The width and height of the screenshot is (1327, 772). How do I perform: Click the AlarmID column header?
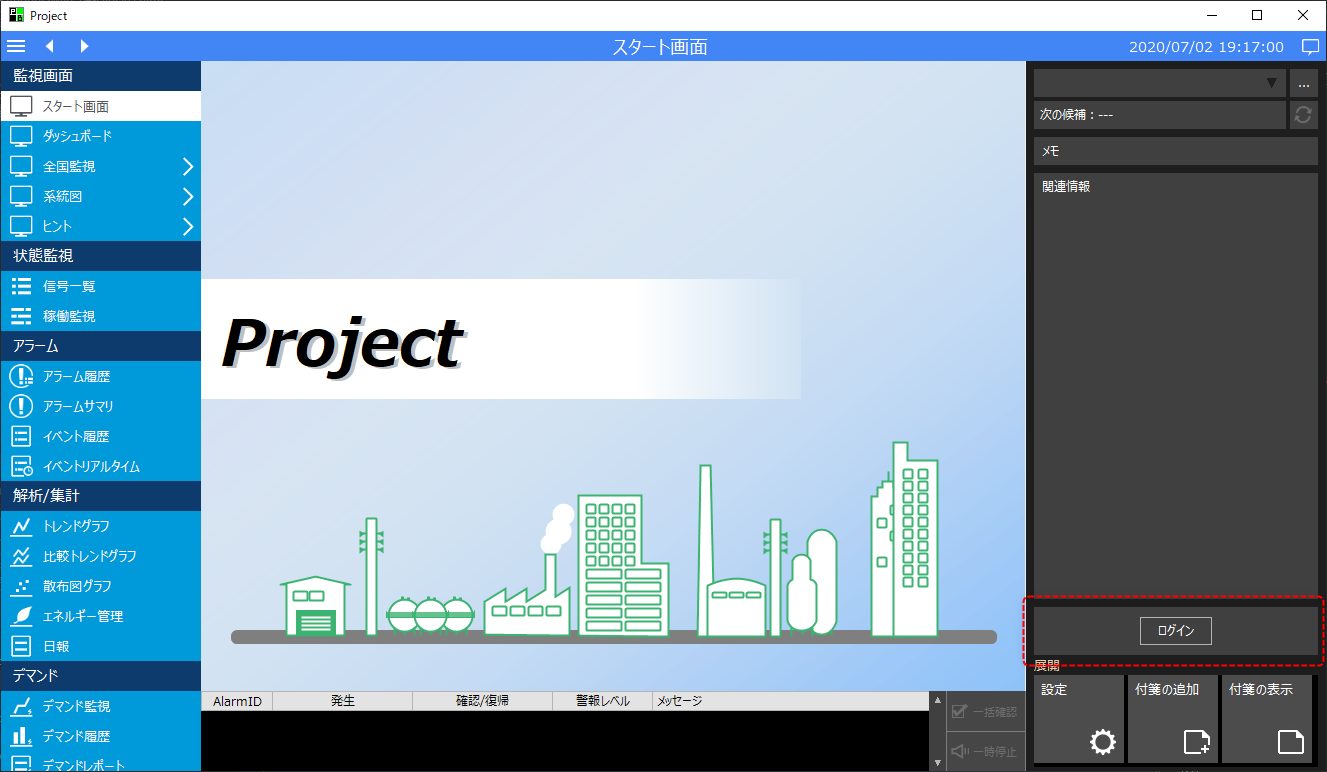[237, 701]
